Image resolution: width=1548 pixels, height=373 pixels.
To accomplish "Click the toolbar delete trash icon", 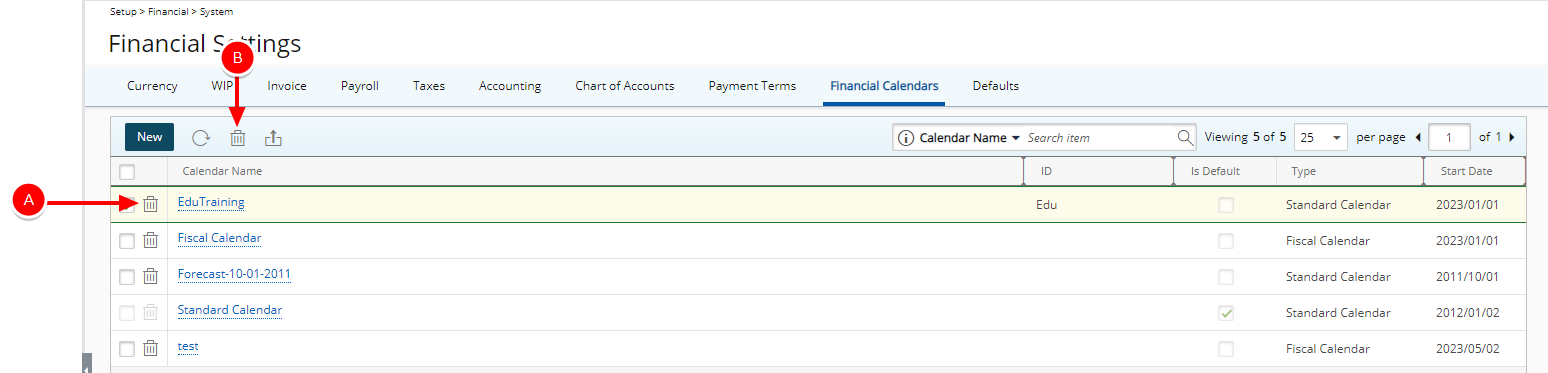I will (238, 138).
